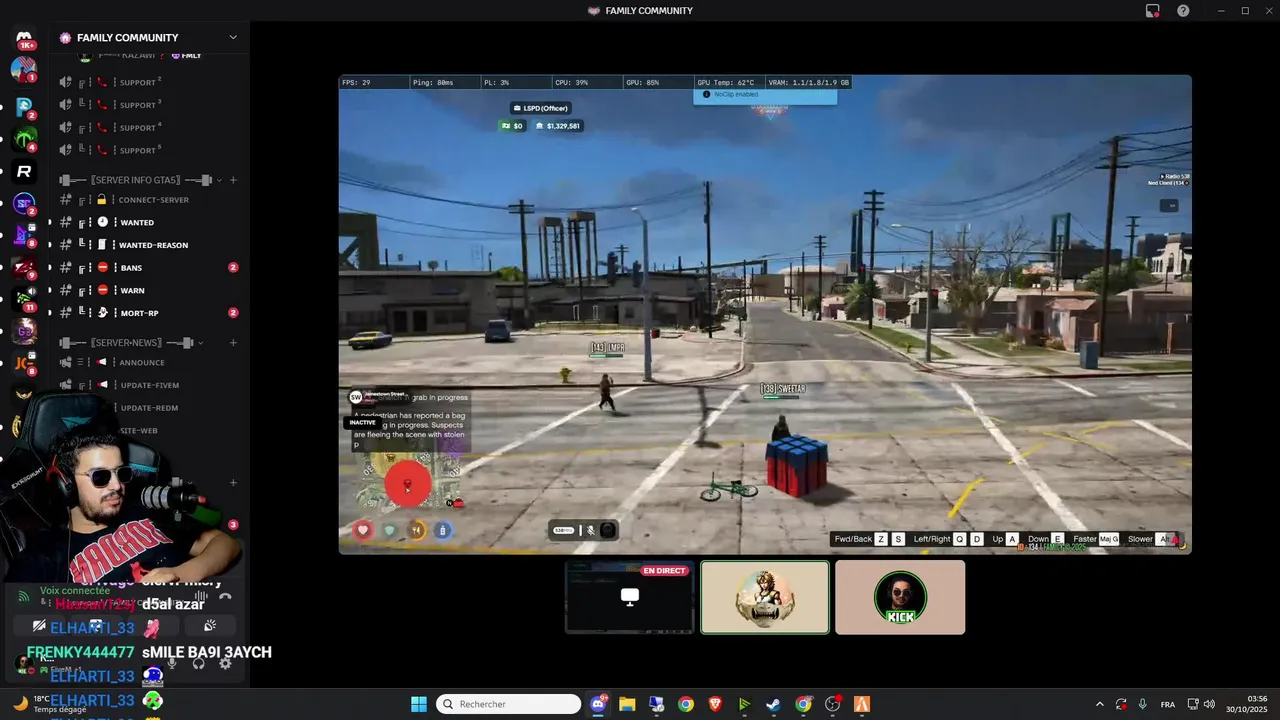Join the SUPPORT 5 voice channel
1280x720 pixels.
148,150
